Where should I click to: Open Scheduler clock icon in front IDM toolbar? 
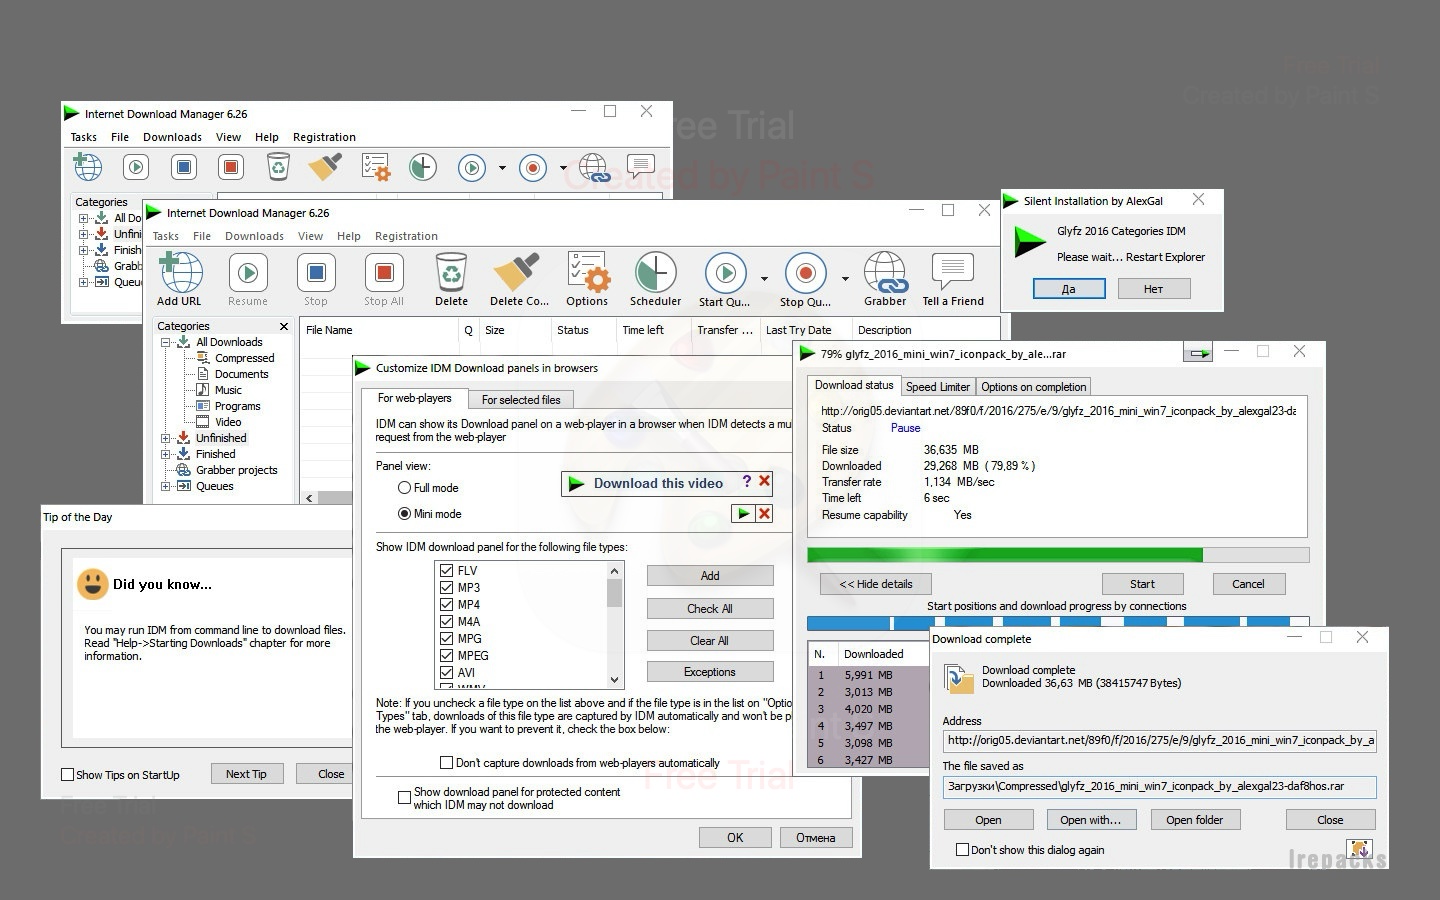point(655,272)
